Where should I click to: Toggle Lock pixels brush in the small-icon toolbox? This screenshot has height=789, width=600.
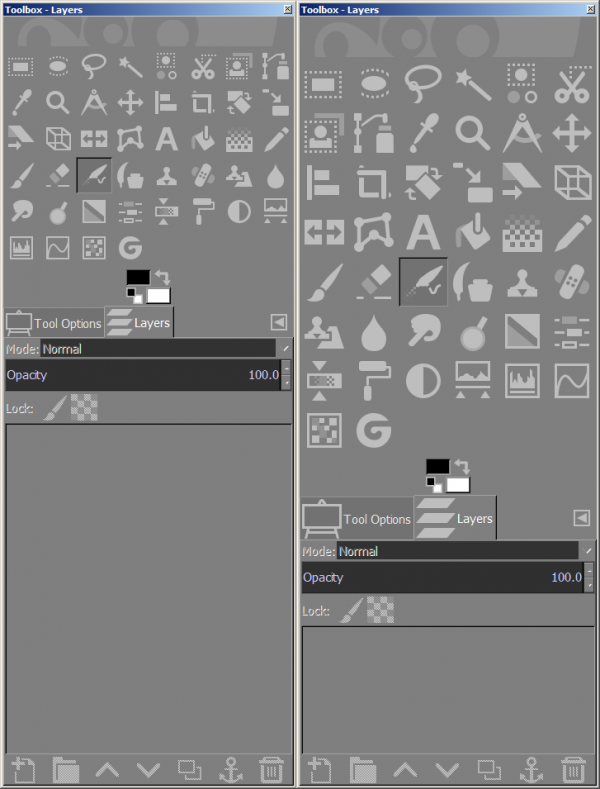pos(55,408)
